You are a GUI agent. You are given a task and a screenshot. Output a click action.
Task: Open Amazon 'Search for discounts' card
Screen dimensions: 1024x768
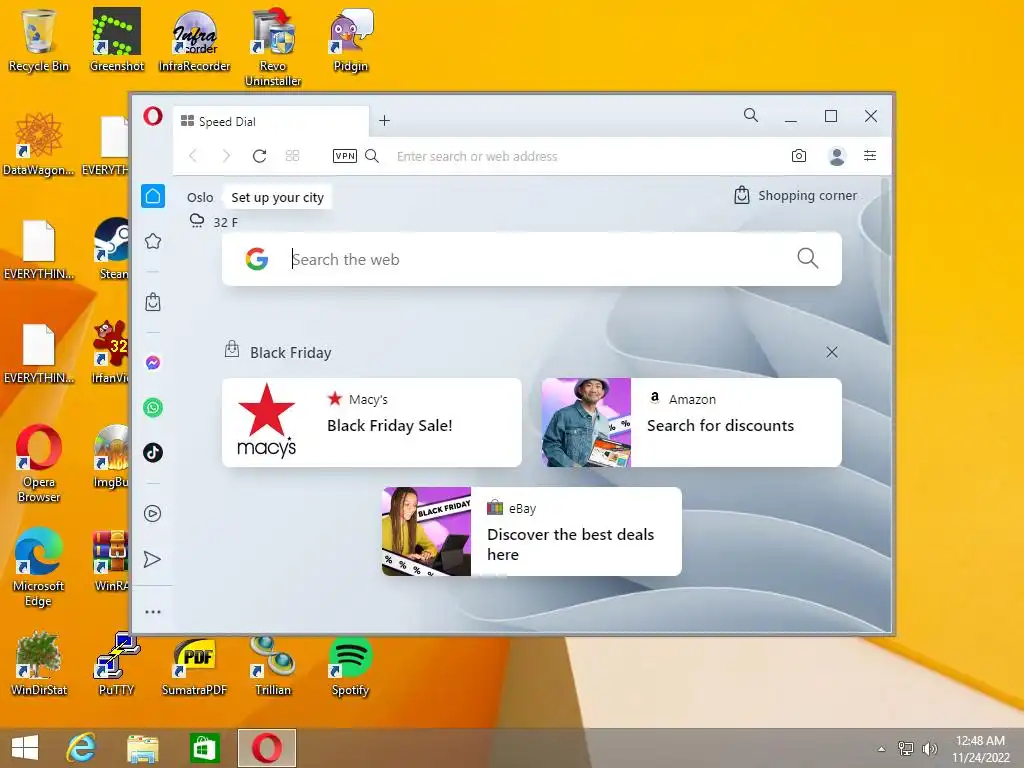pos(692,423)
